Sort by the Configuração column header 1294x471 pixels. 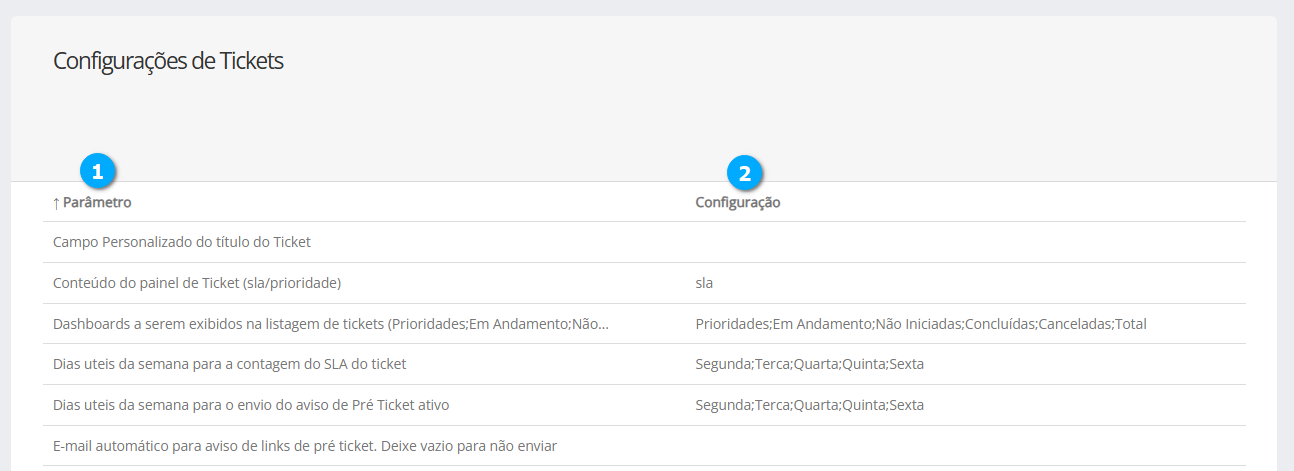[x=737, y=203]
